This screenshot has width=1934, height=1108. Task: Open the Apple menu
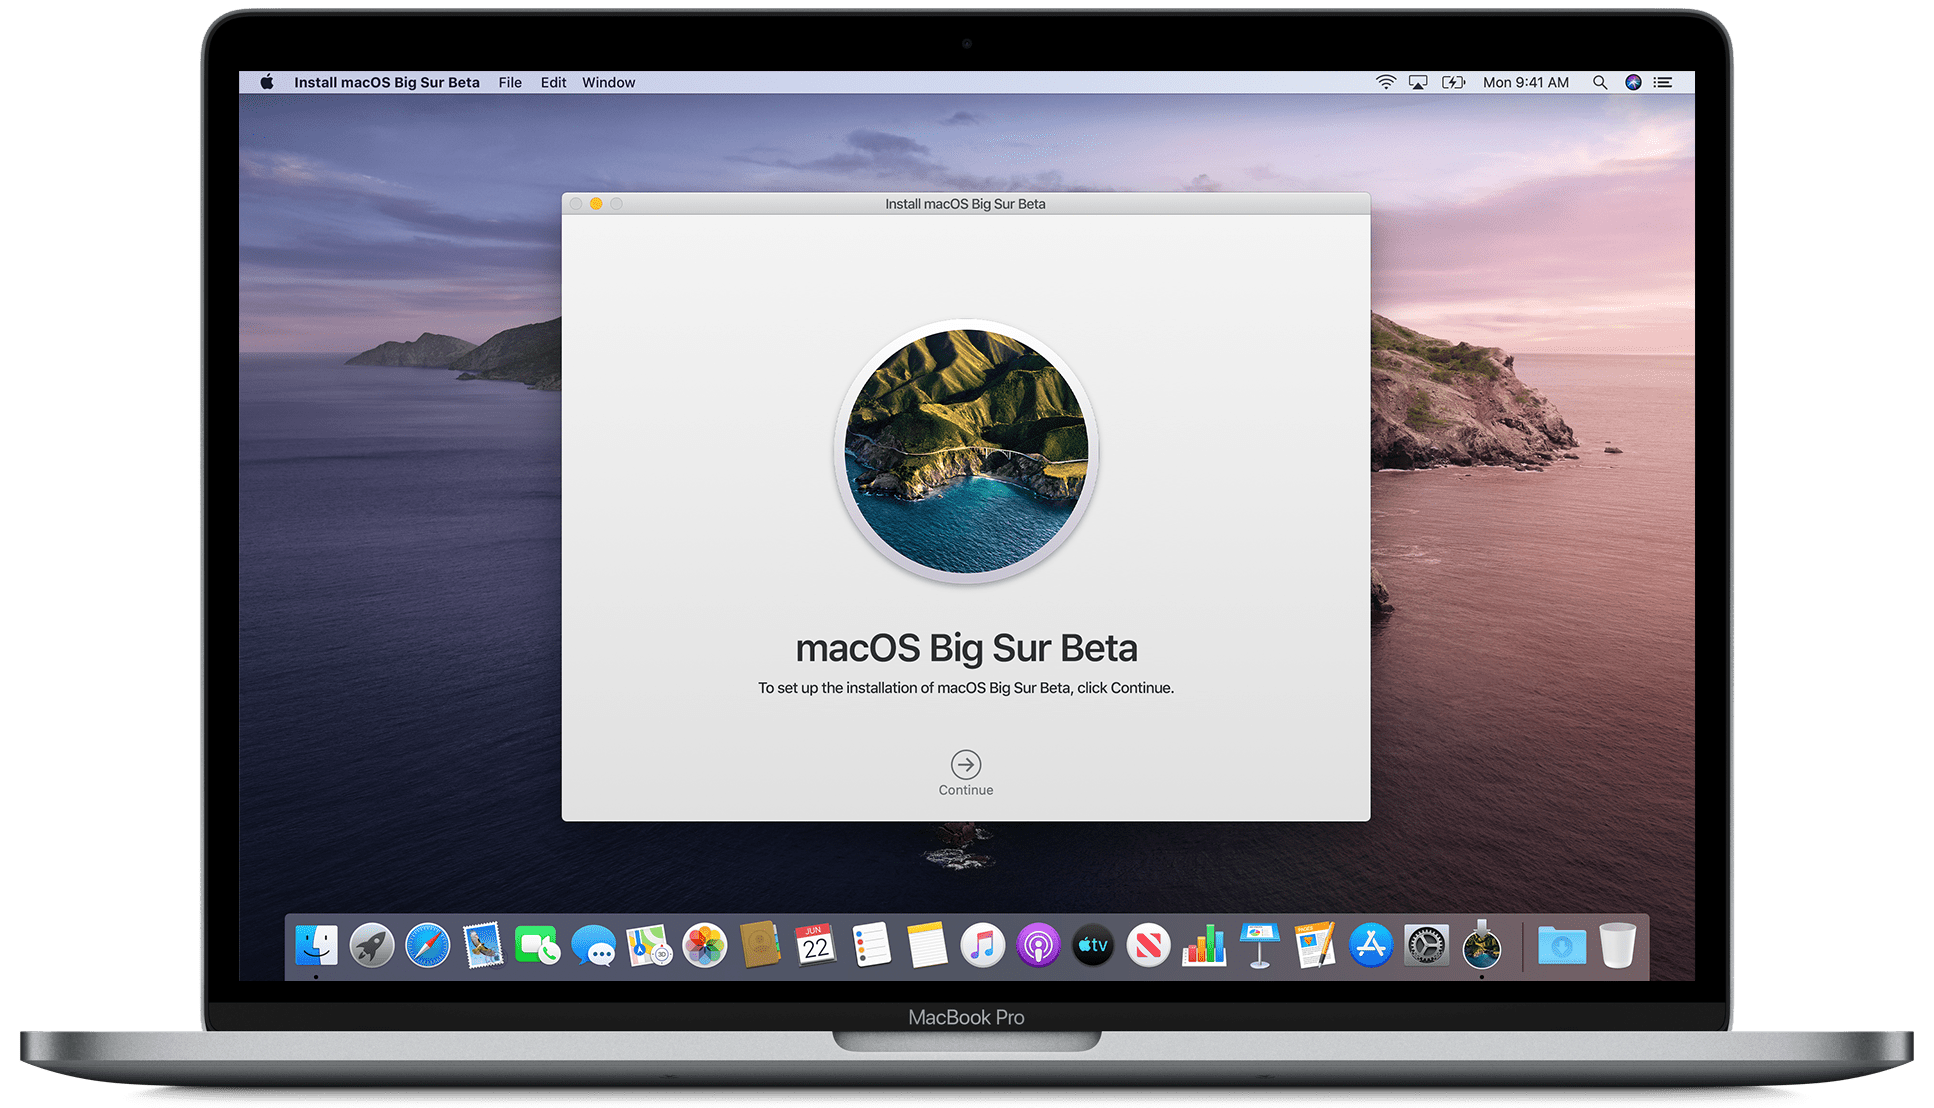coord(267,82)
